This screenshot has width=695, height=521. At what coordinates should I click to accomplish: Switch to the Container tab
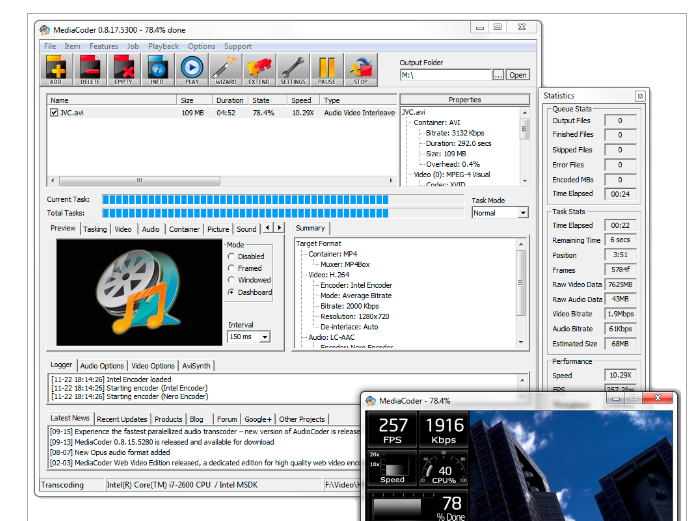point(183,229)
